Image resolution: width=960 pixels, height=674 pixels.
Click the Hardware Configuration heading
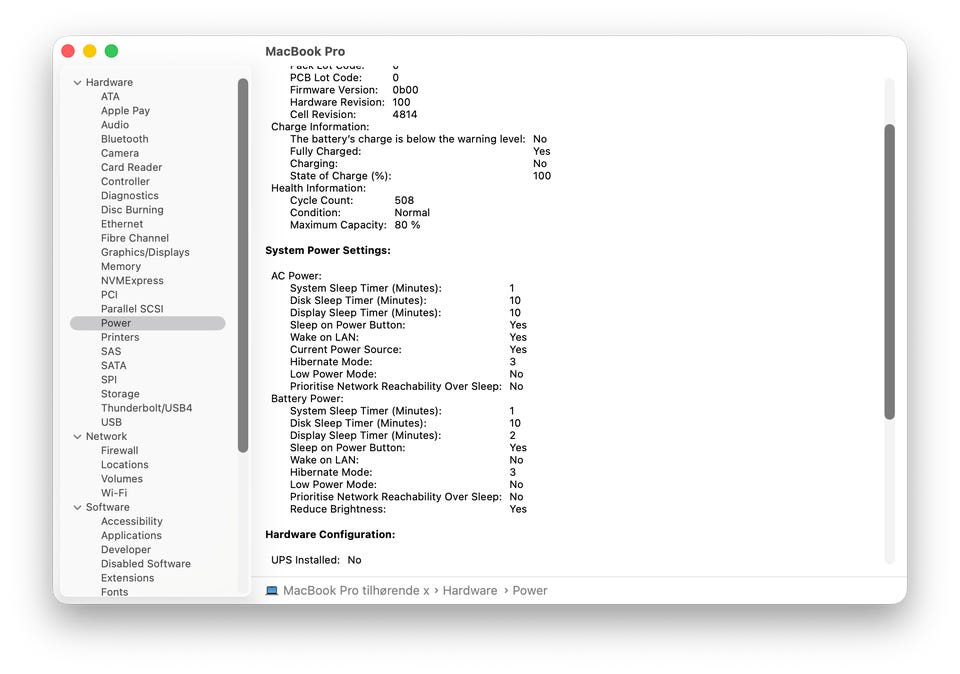click(330, 534)
